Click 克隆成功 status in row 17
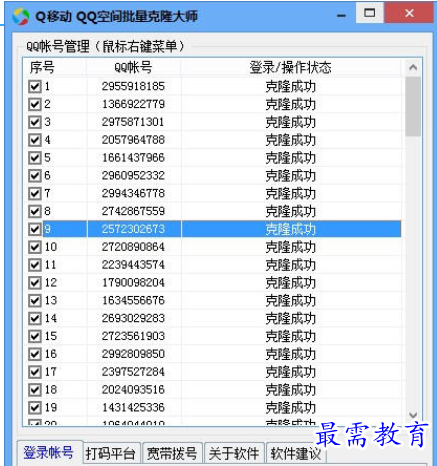This screenshot has width=437, height=466. pyautogui.click(x=291, y=372)
